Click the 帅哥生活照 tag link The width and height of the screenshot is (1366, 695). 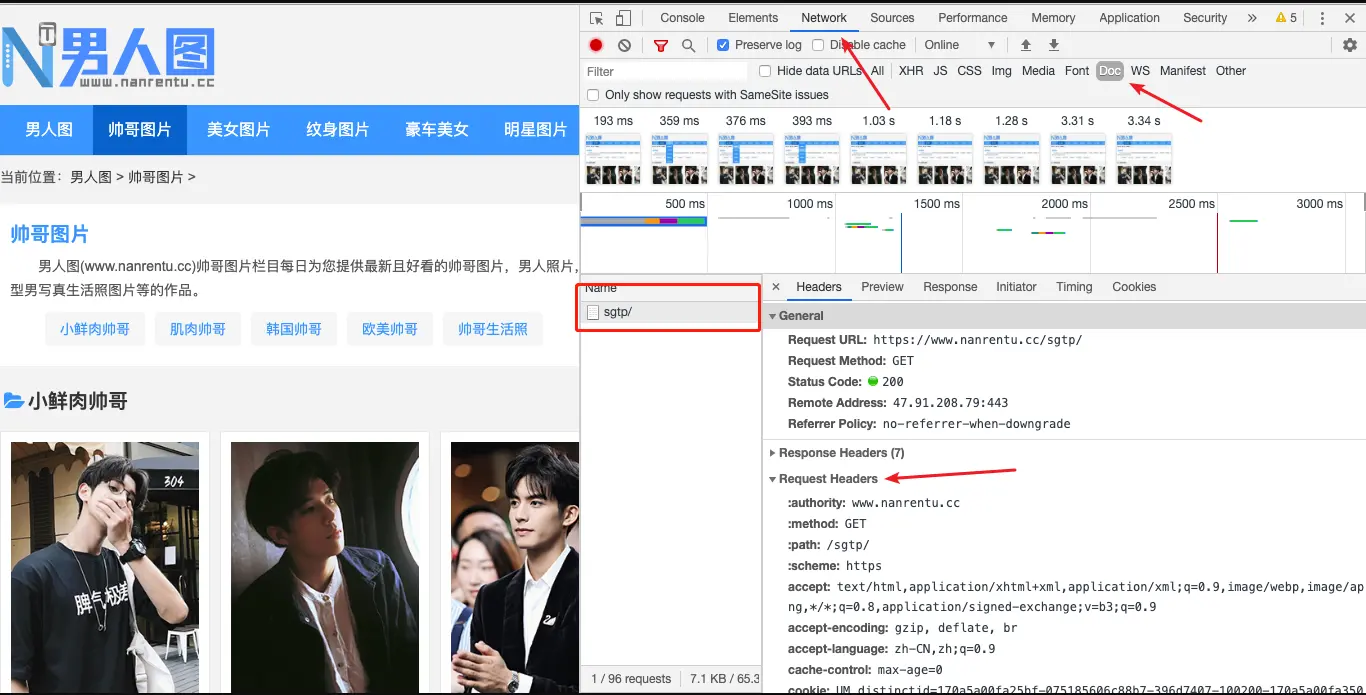(x=492, y=329)
